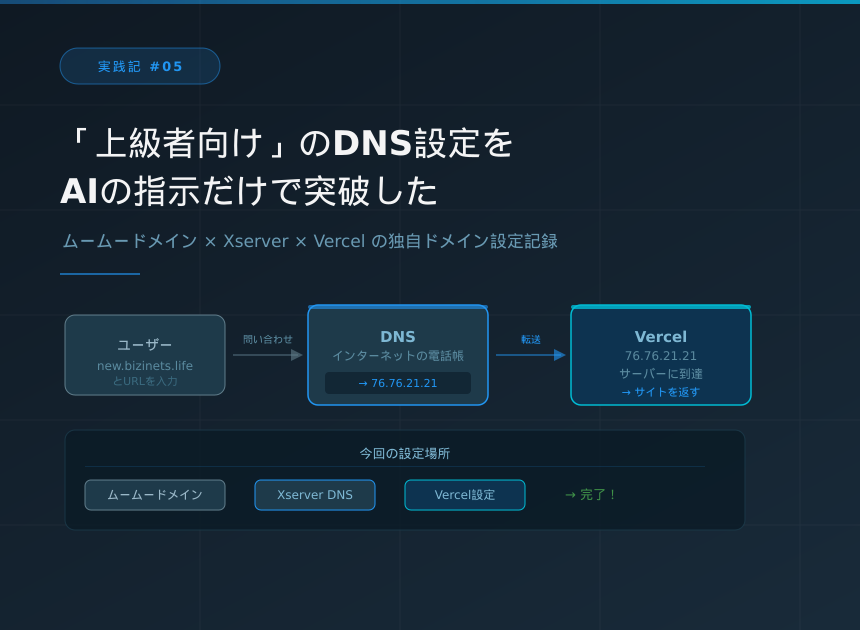Viewport: 860px width, 630px height.
Task: Click the サーバーに到達 text
Action: click(661, 374)
